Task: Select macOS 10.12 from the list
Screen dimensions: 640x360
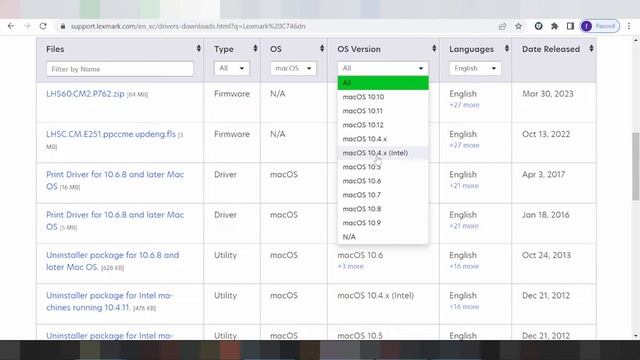Action: (x=383, y=125)
